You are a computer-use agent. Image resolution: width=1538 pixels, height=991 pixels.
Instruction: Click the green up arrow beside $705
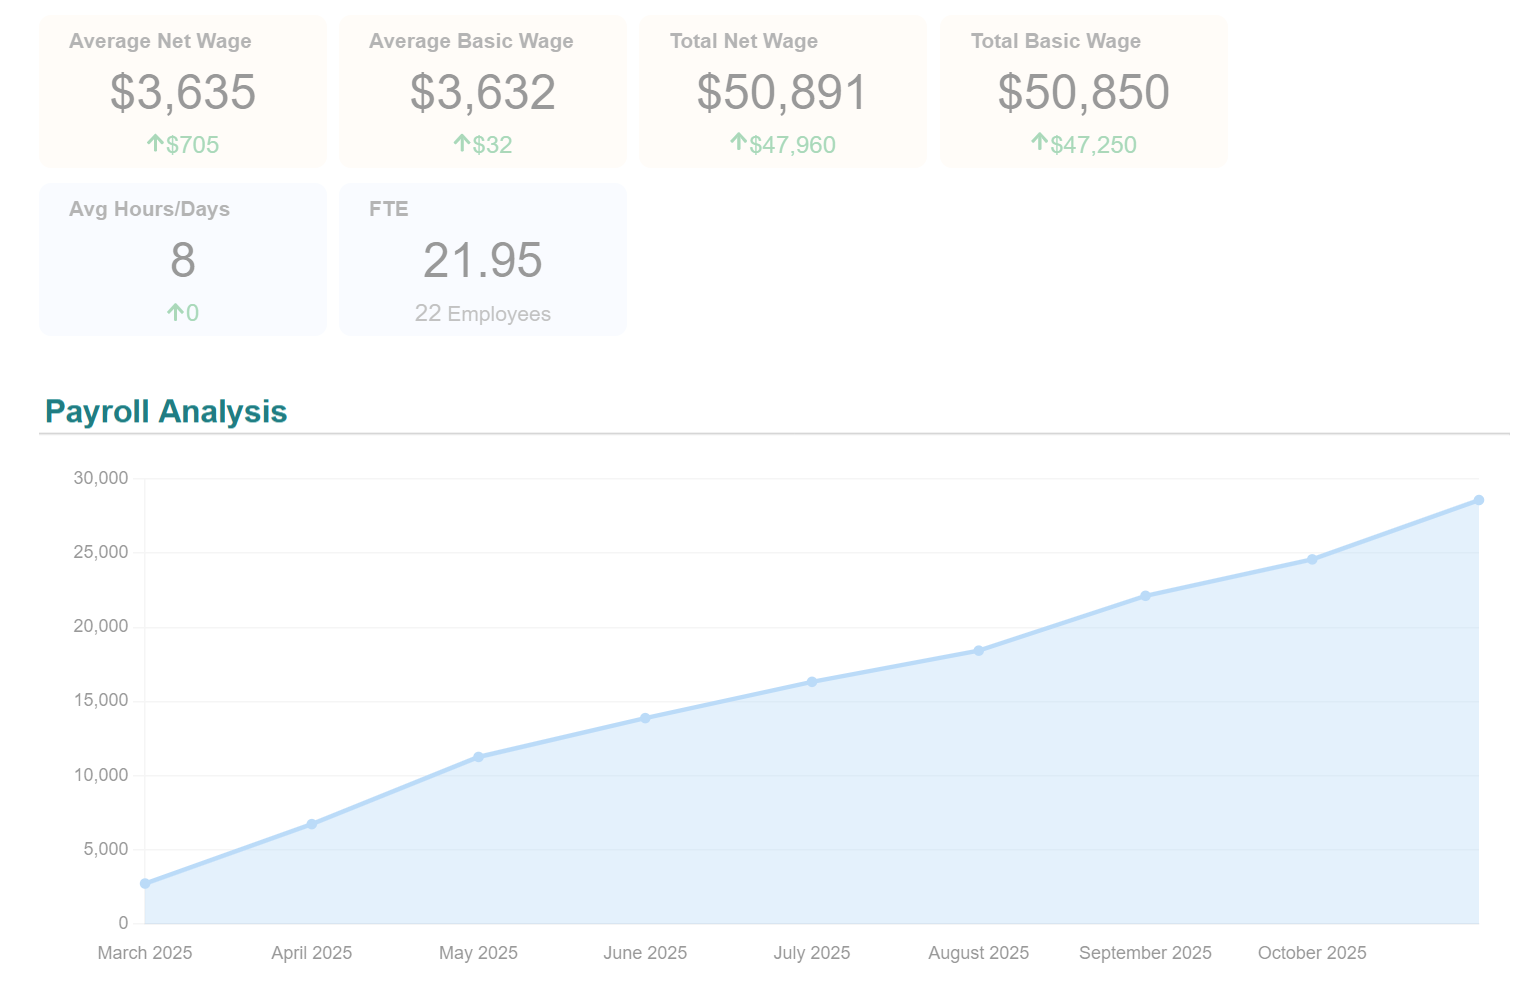tap(155, 143)
